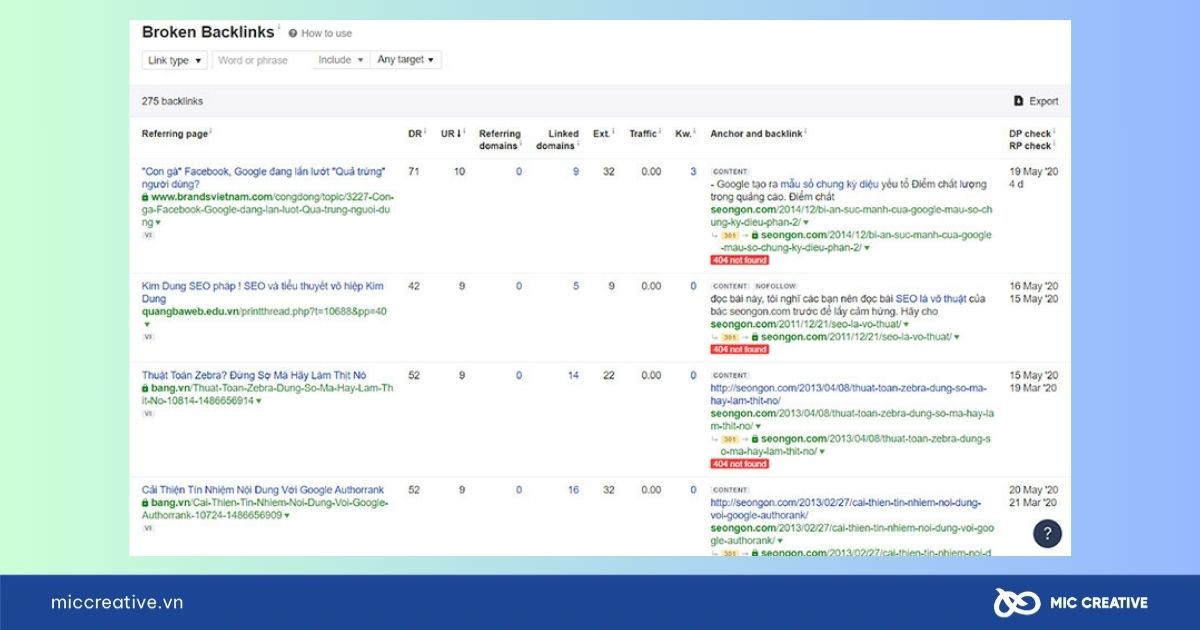The width and height of the screenshot is (1200, 630).
Task: Open the round help button at bottom right
Action: click(1047, 534)
